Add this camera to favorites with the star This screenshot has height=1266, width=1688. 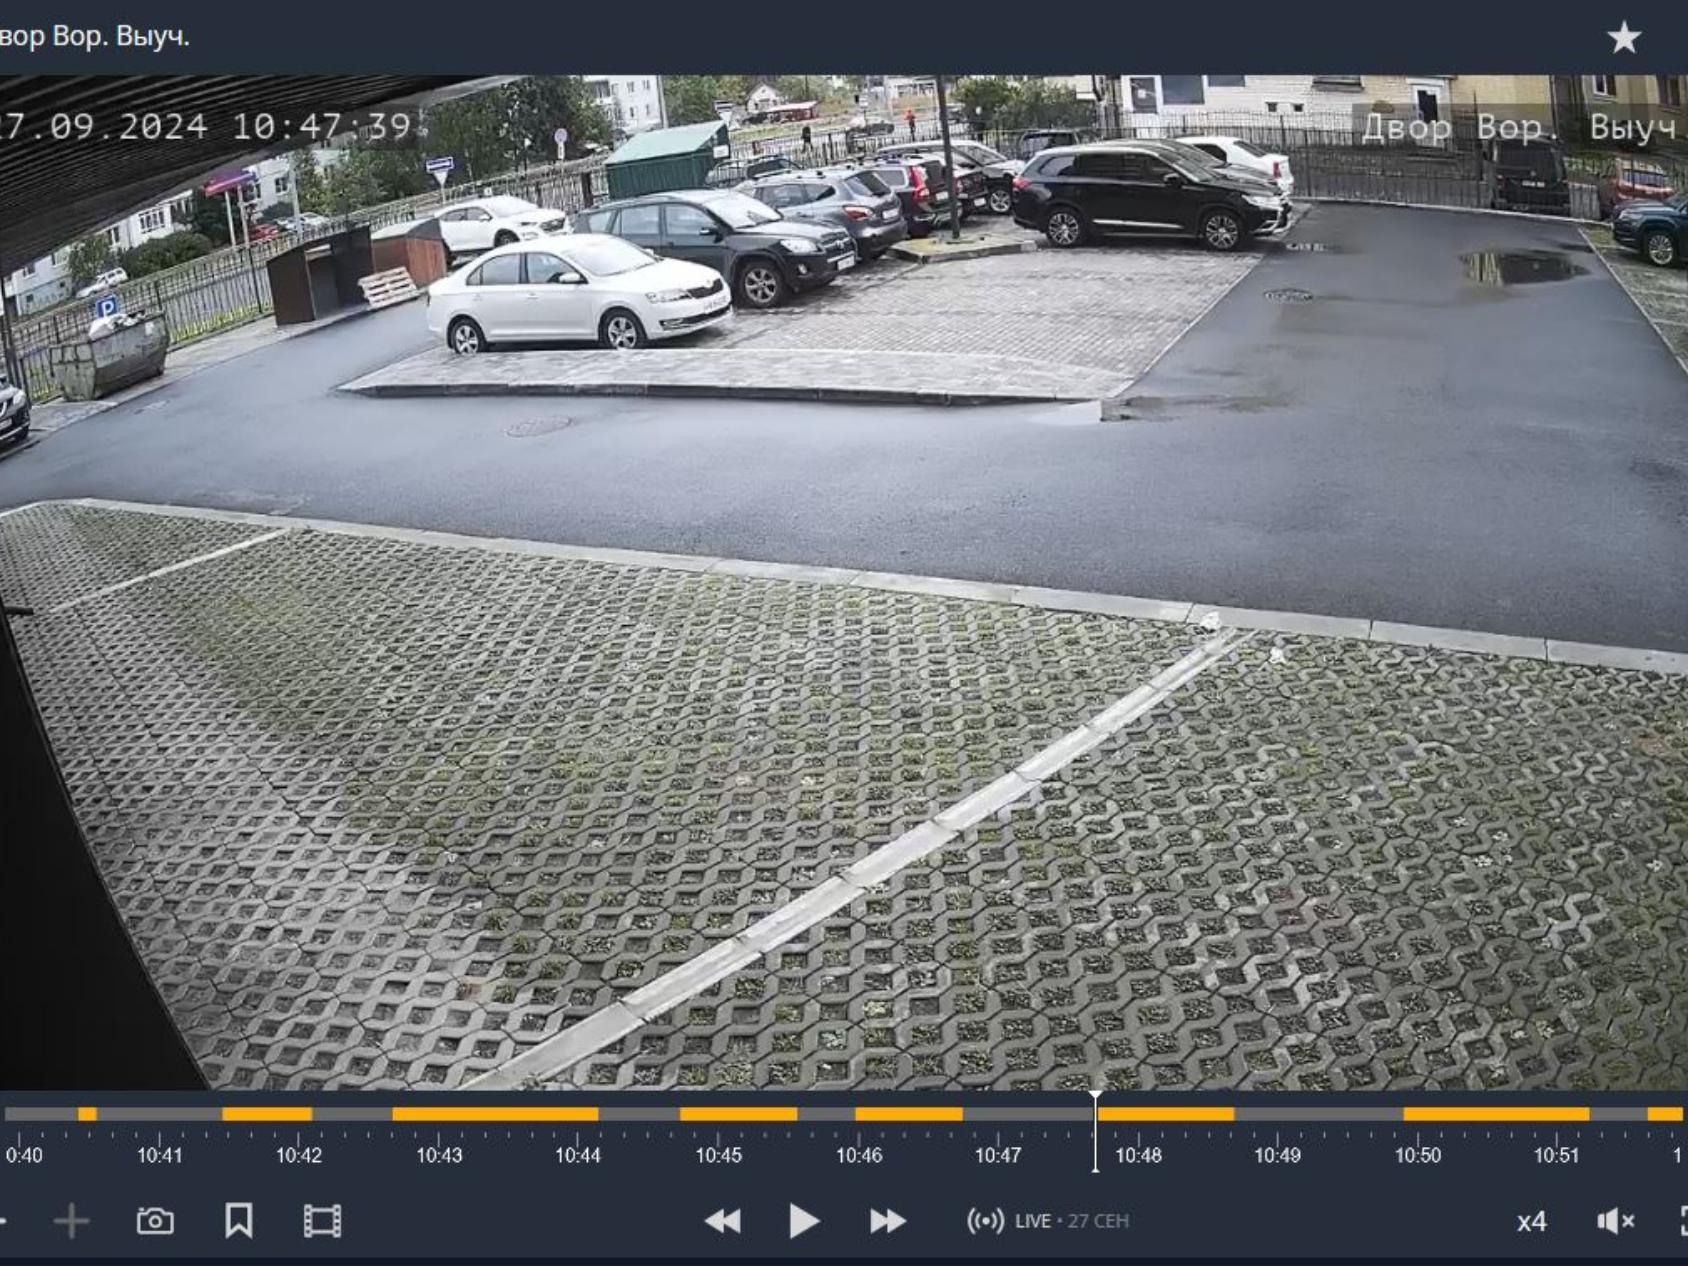tap(1624, 38)
